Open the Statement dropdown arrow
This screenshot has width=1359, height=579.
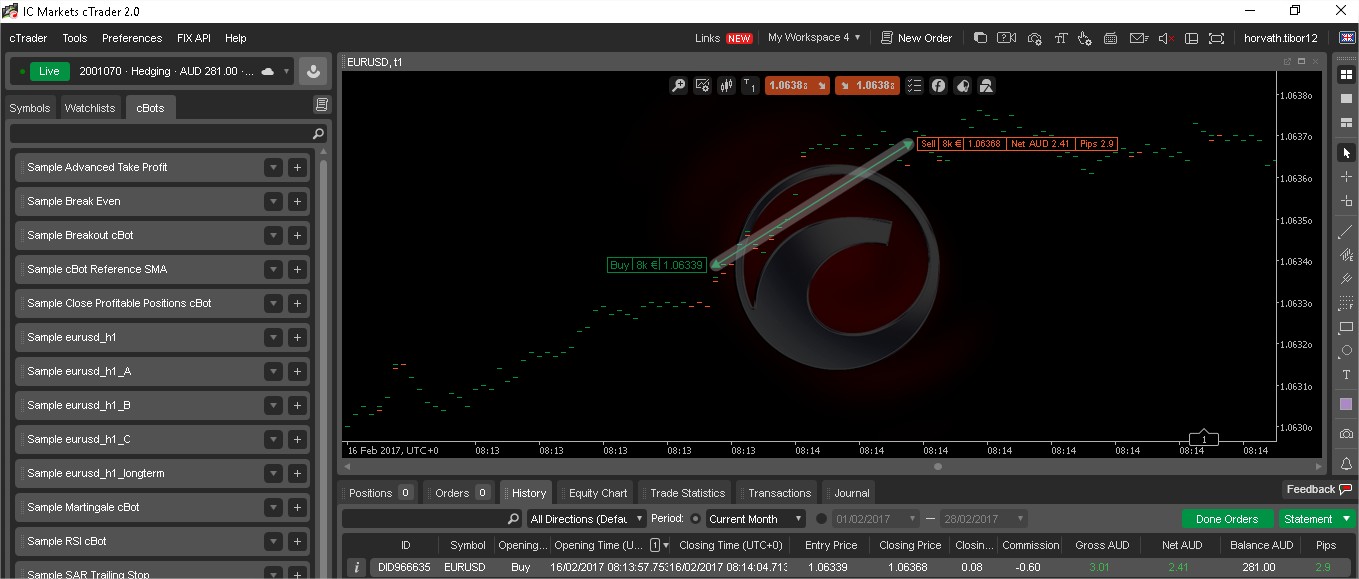(1347, 519)
